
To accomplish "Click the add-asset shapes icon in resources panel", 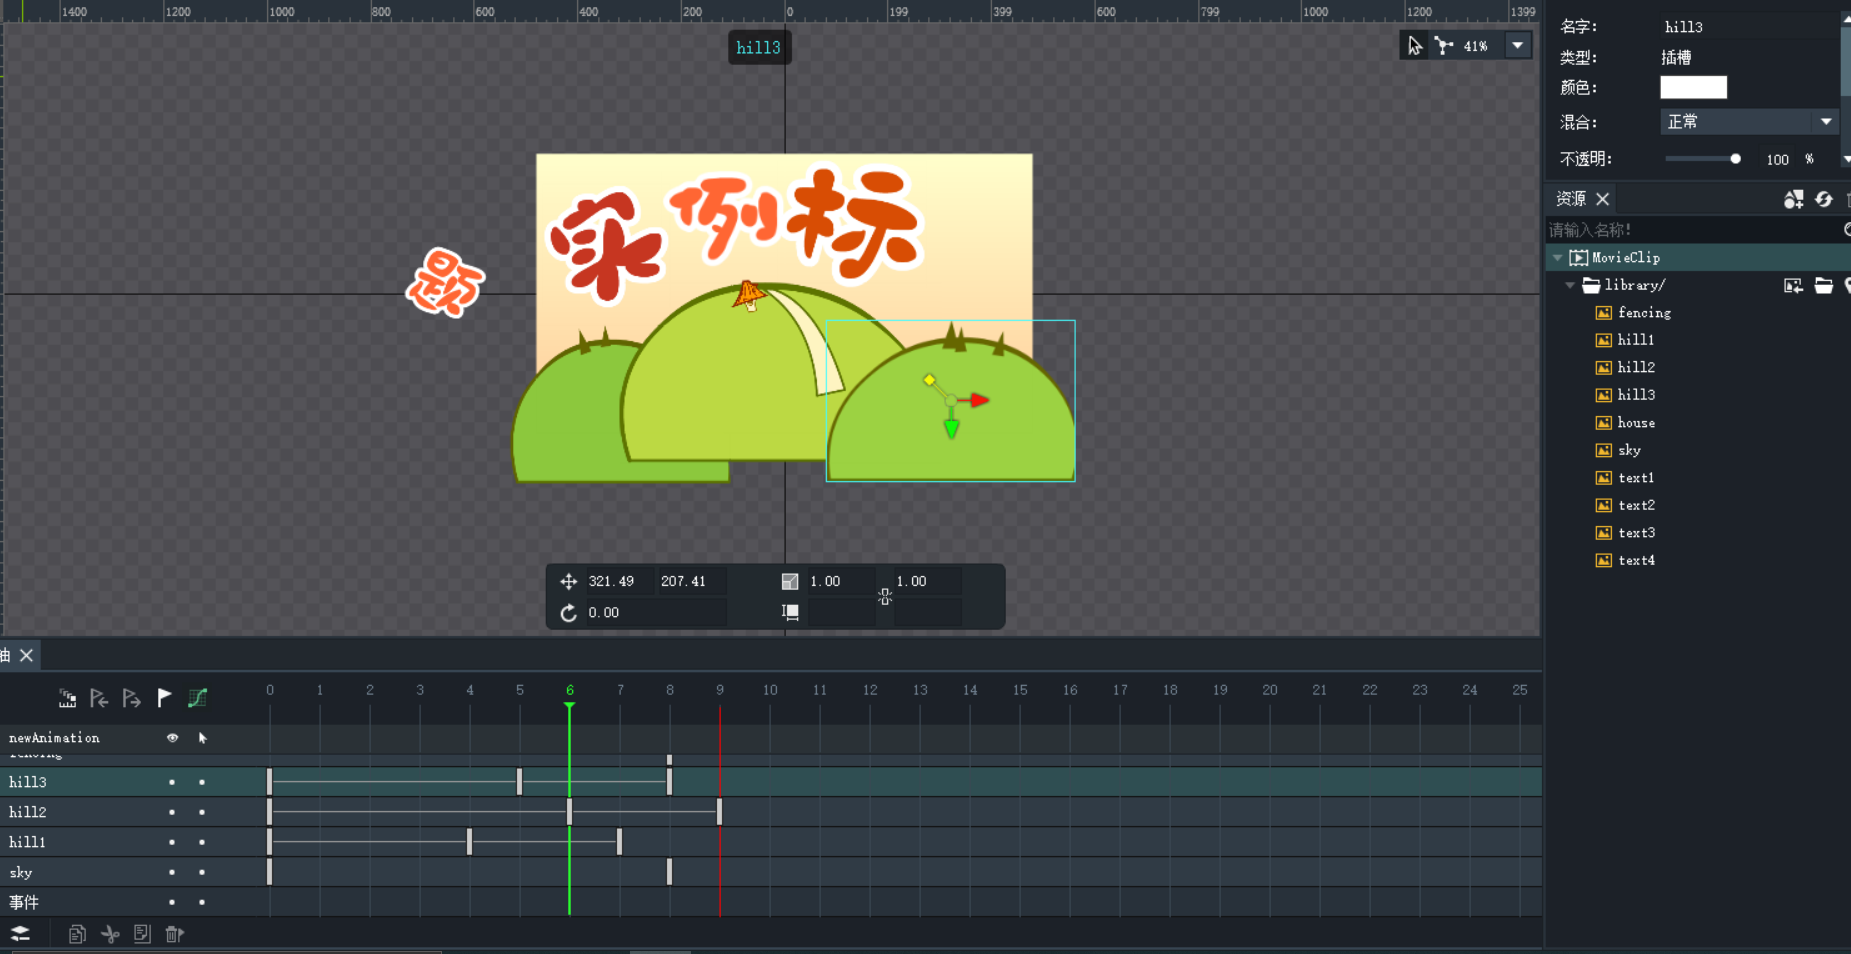I will (x=1793, y=199).
